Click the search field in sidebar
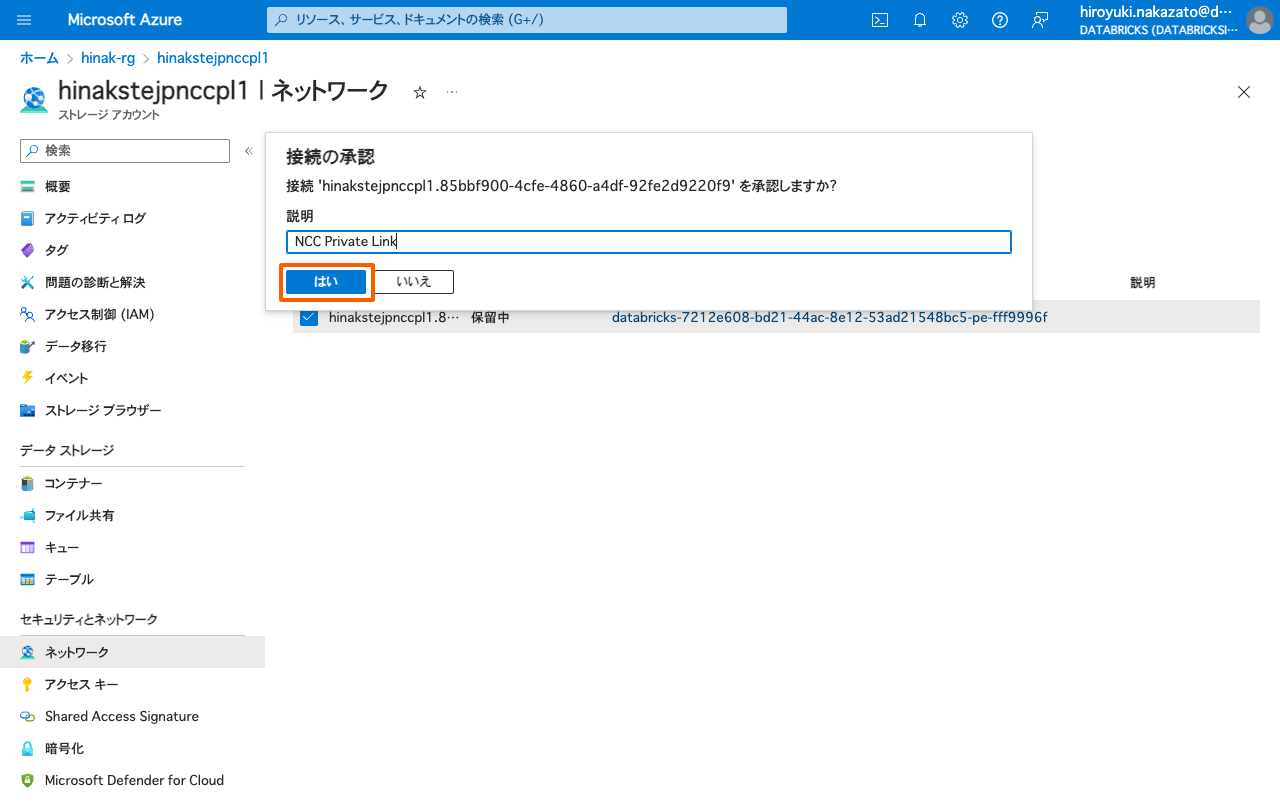This screenshot has width=1280, height=809. 125,151
